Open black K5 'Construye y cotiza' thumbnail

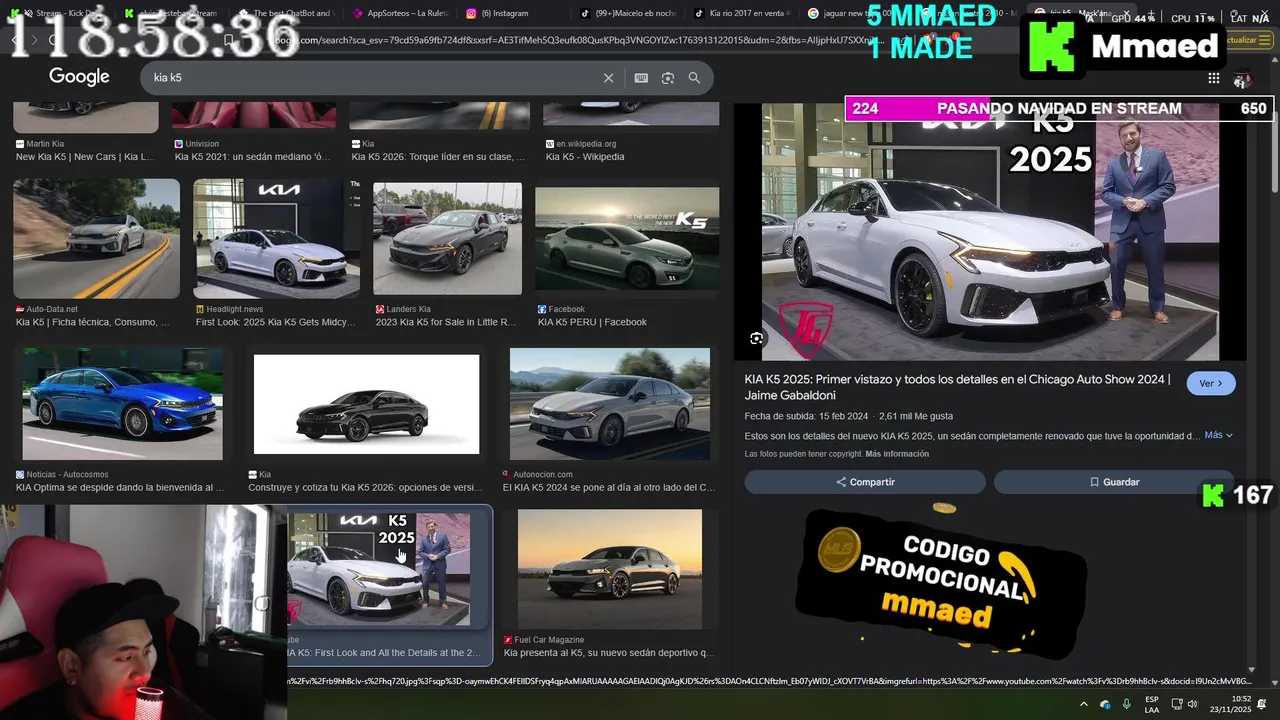pyautogui.click(x=366, y=404)
